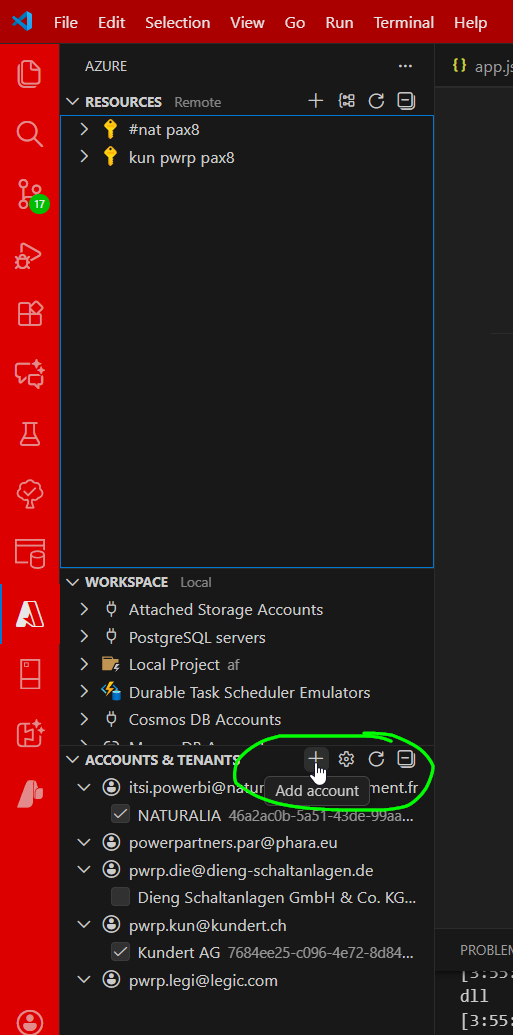Open the Testing flask view

[x=29, y=434]
